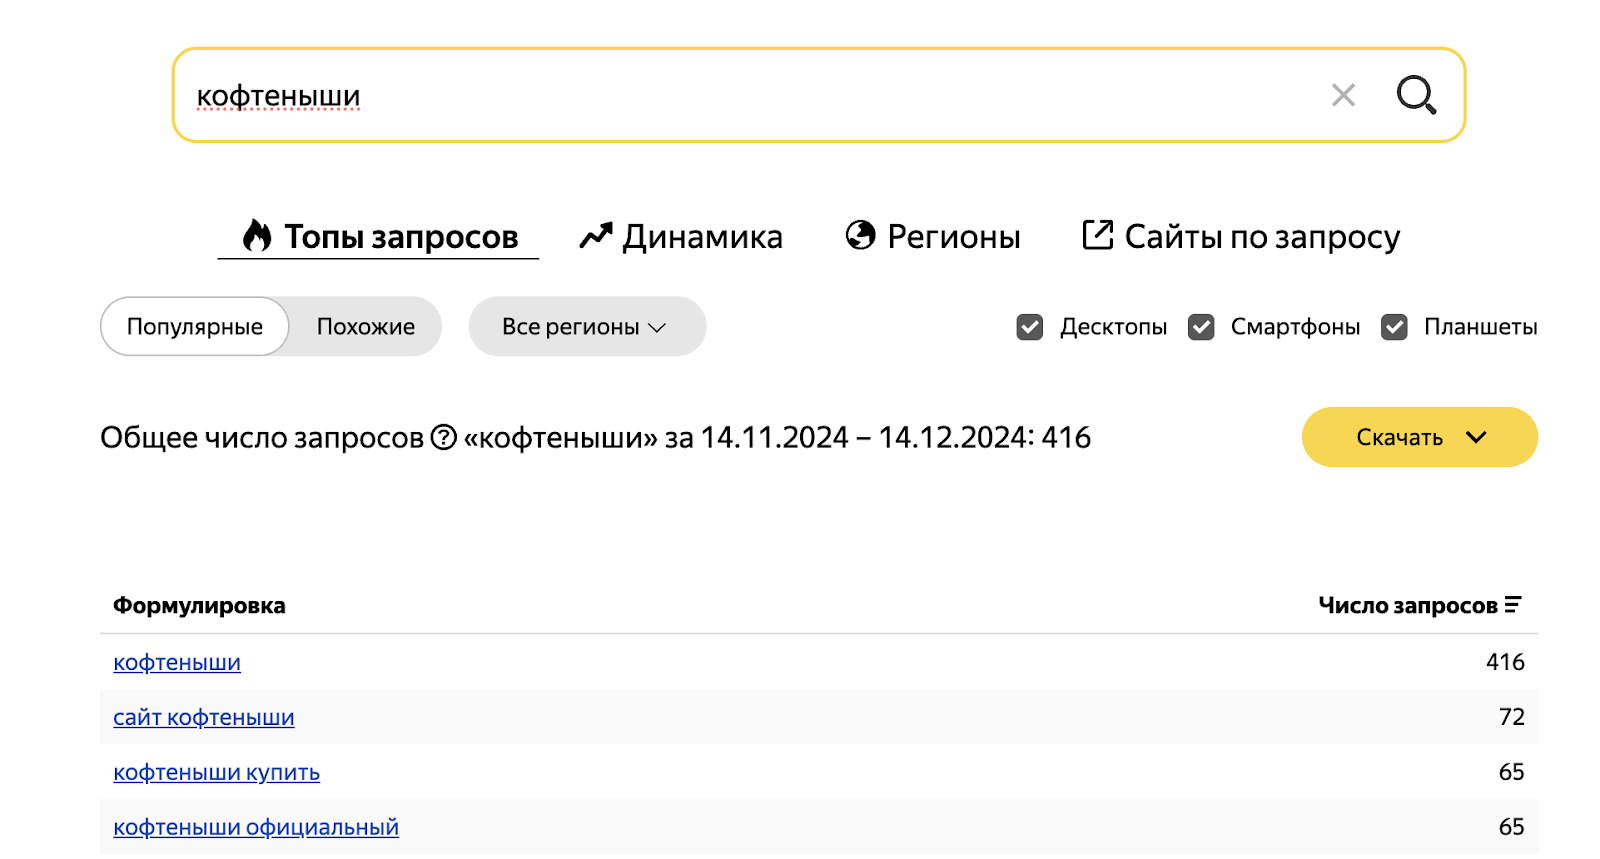1600x859 pixels.
Task: Clear the search field with the X icon
Action: tap(1343, 95)
